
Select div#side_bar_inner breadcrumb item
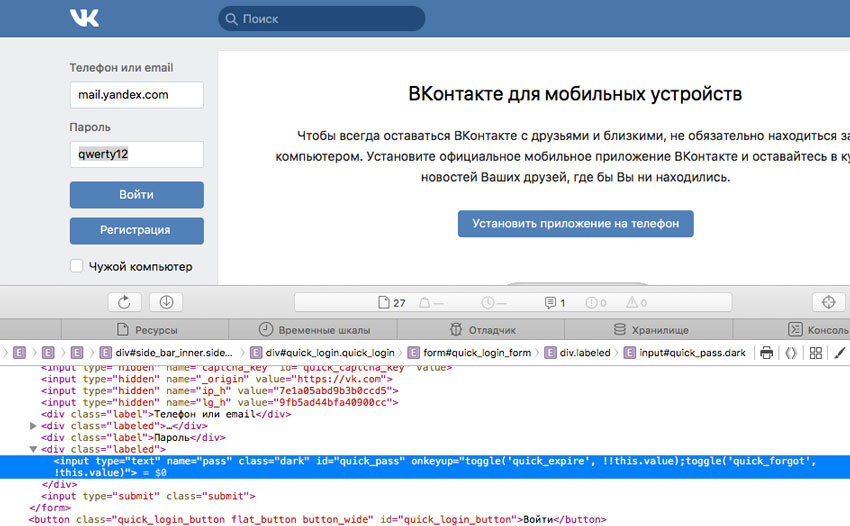(x=166, y=353)
